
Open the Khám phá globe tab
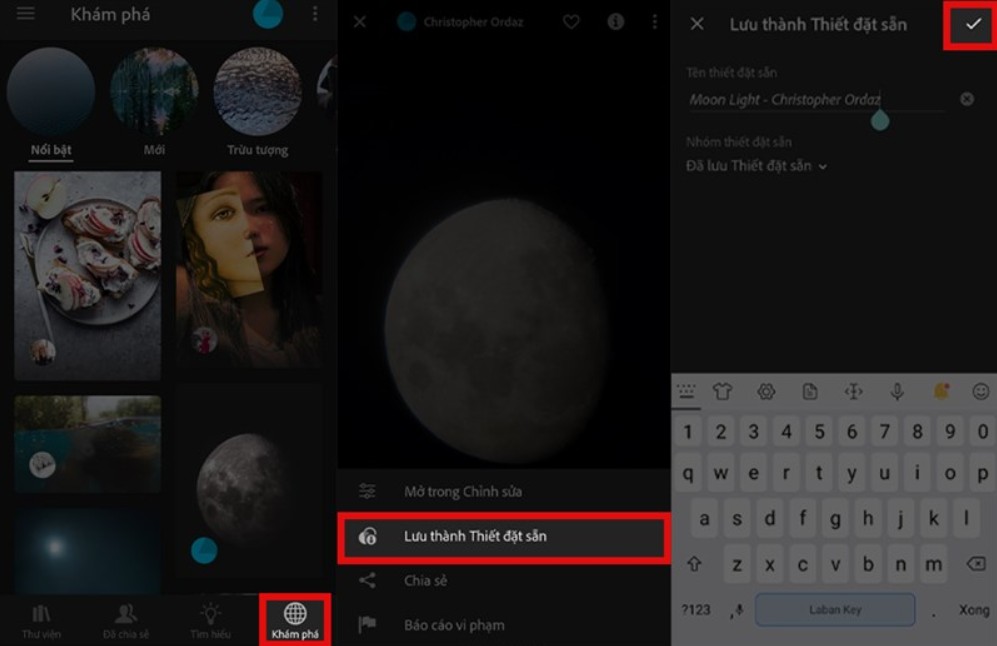tap(295, 620)
